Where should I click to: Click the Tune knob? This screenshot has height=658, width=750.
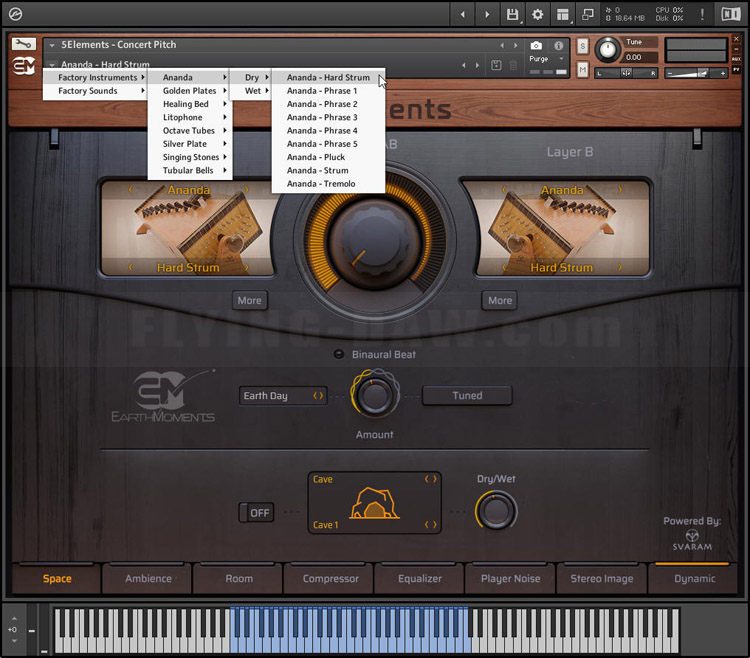click(607, 49)
